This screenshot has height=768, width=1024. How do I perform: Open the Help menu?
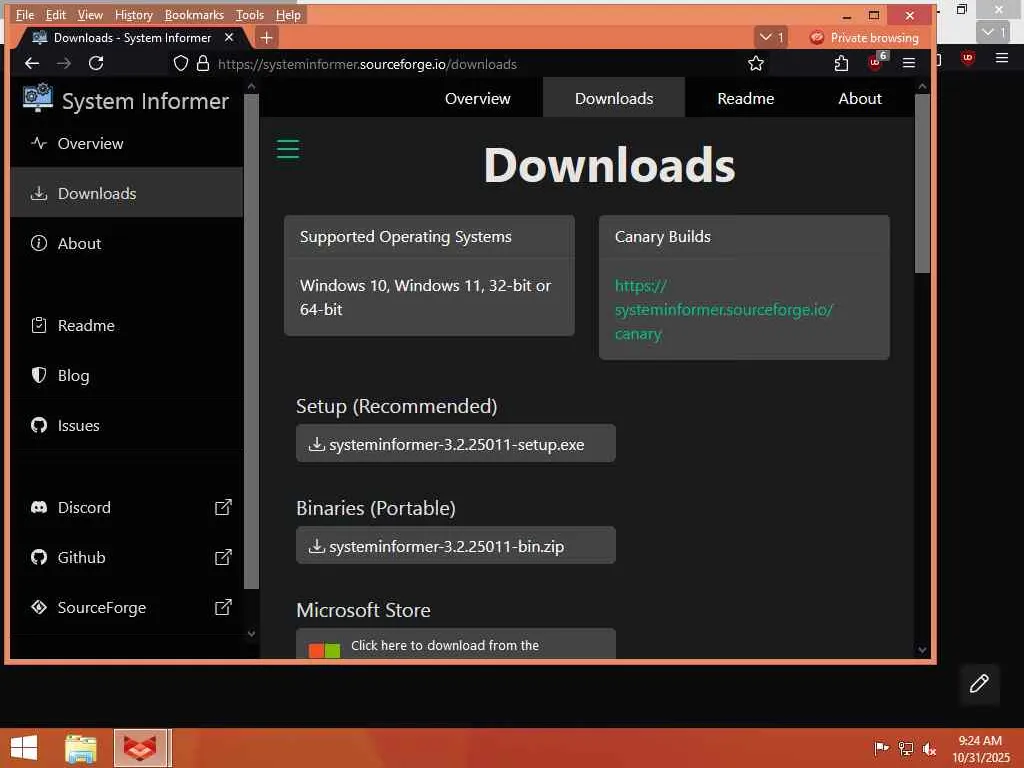tap(288, 14)
